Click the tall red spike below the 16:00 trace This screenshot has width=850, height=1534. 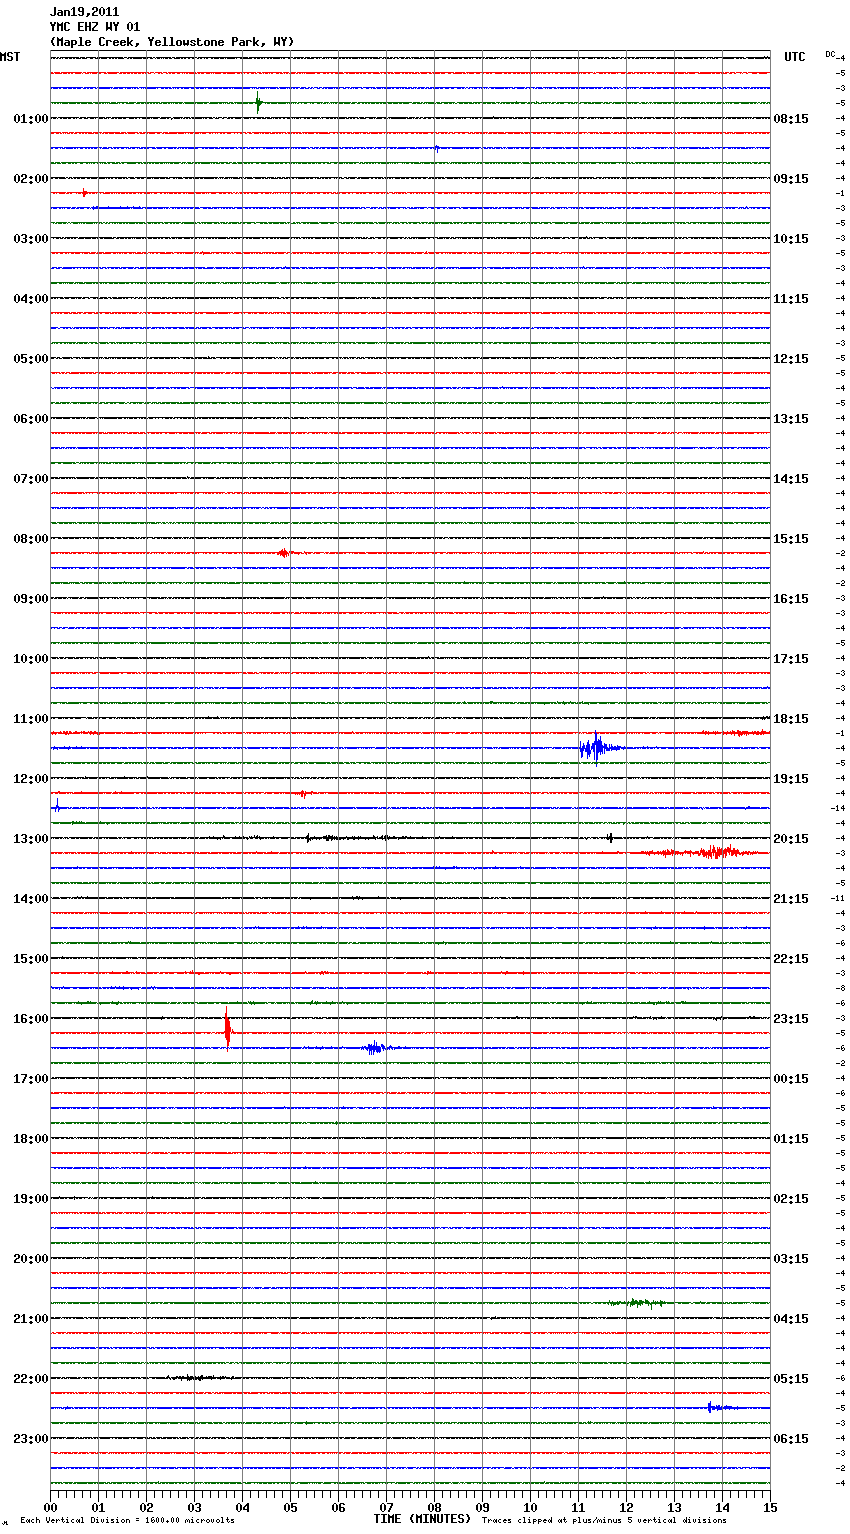coord(228,1029)
